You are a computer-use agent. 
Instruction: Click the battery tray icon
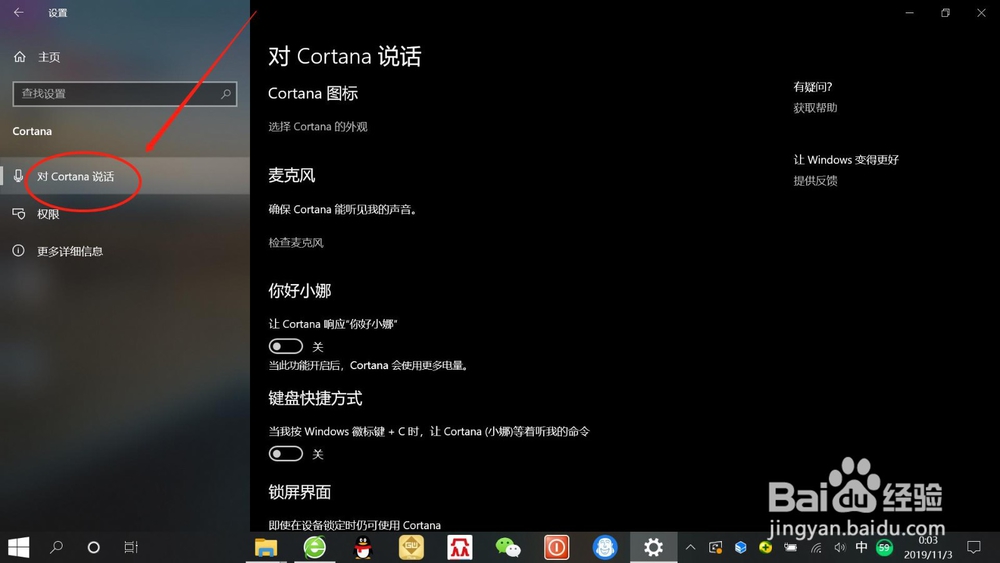coord(791,547)
